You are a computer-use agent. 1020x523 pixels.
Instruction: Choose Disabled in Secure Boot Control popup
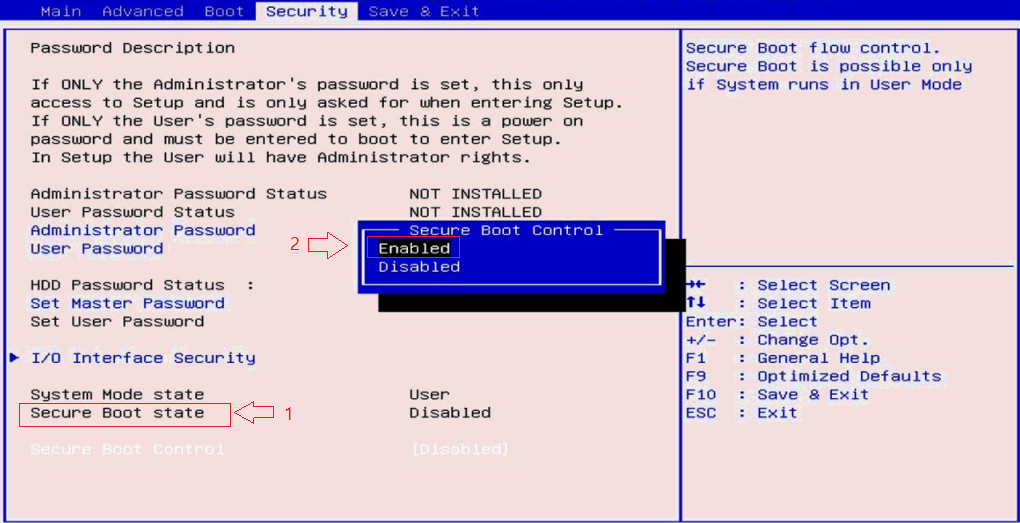click(x=419, y=267)
